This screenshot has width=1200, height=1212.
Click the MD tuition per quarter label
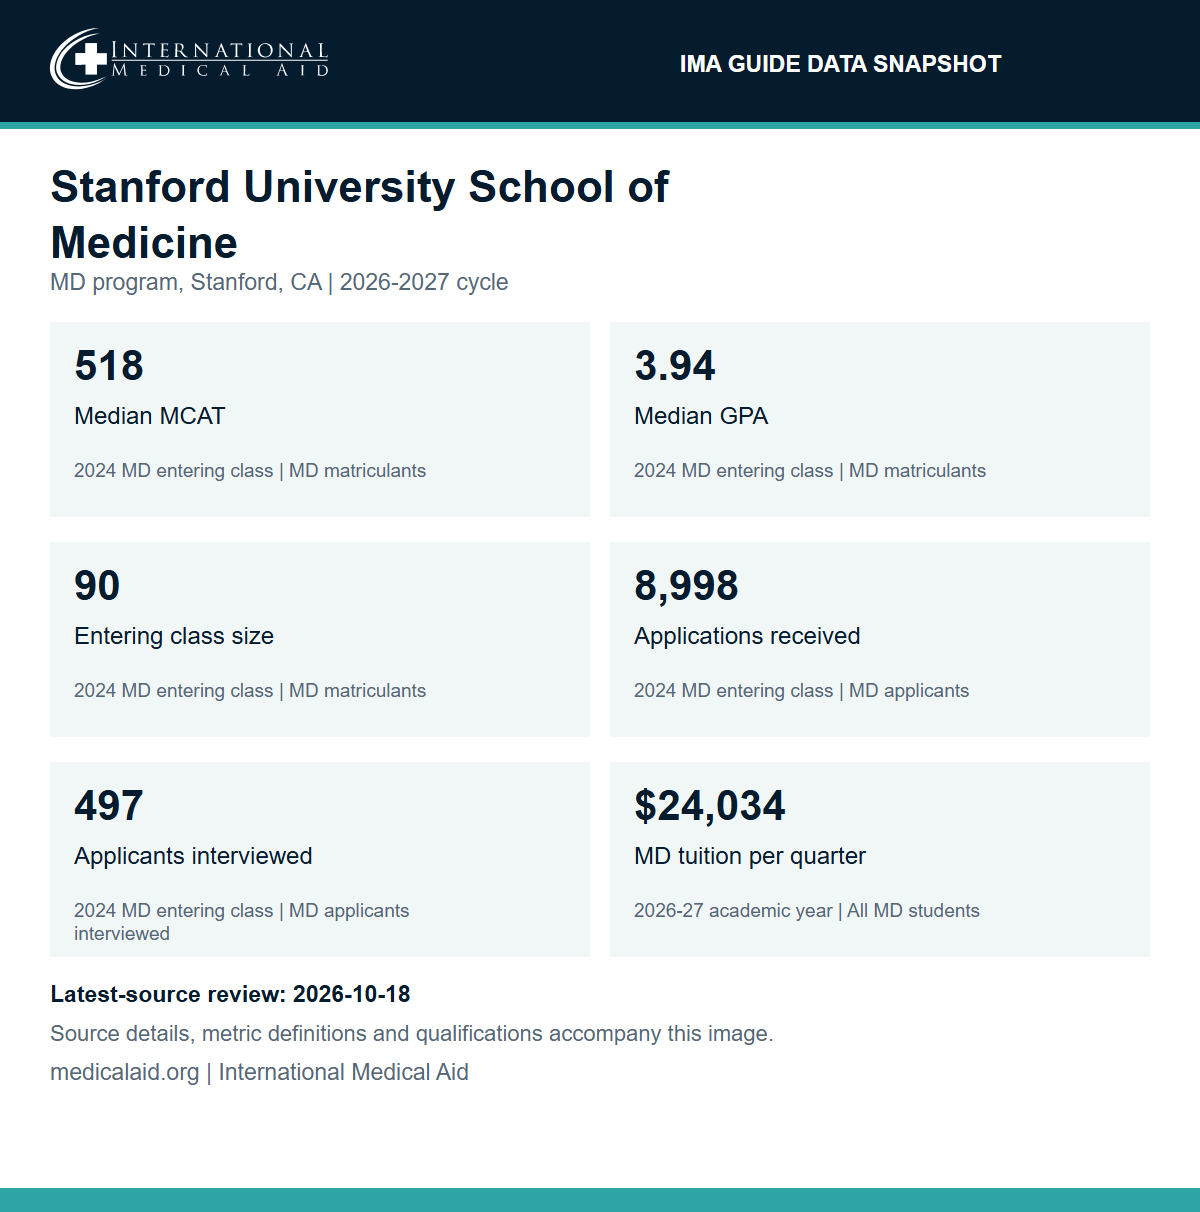click(750, 856)
